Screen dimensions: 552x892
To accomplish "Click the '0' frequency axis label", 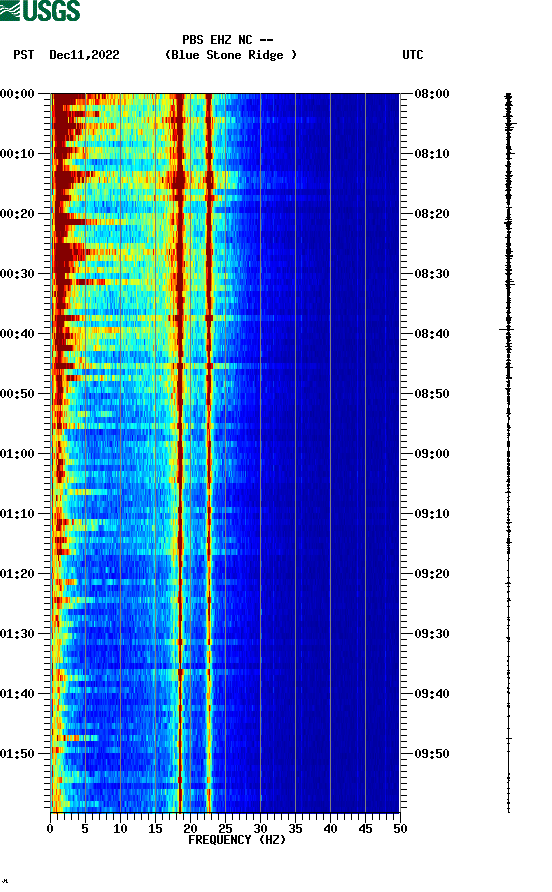I will coord(50,829).
